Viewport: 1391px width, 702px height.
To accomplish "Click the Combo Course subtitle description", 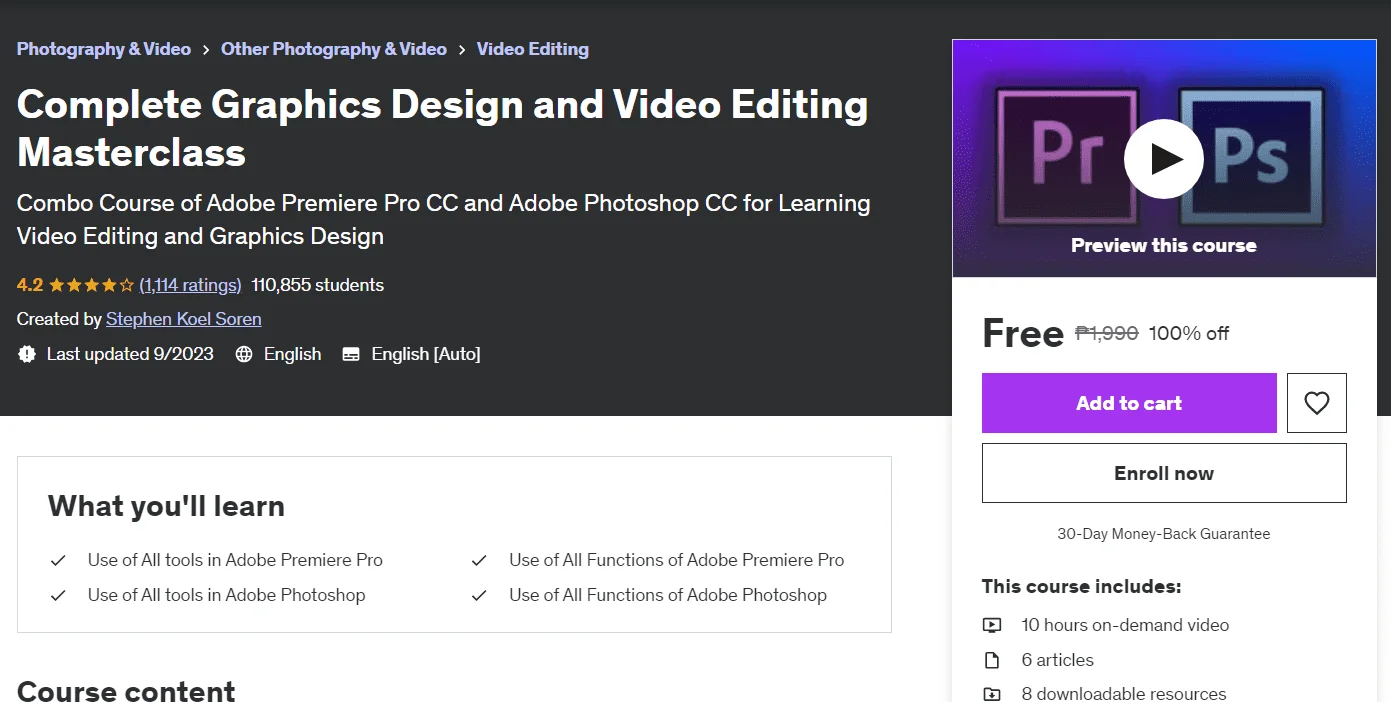I will [x=443, y=219].
